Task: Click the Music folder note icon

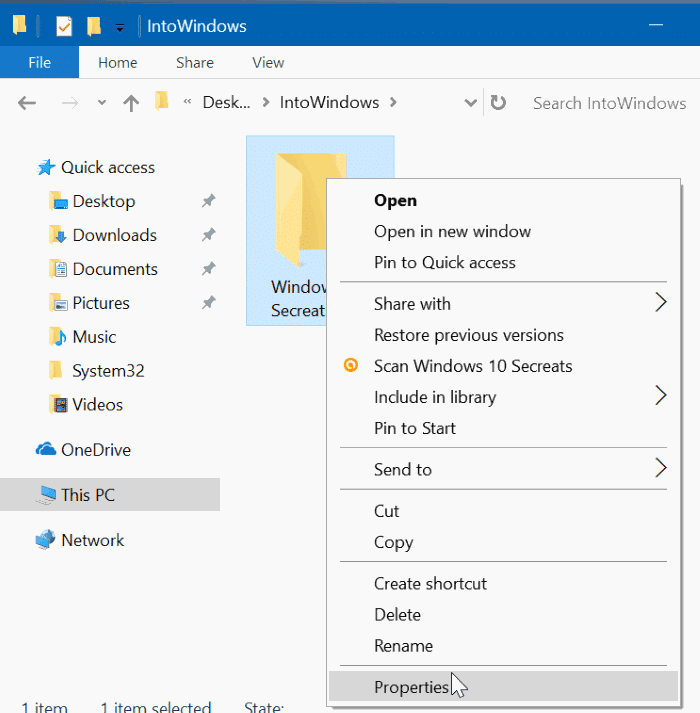Action: coord(57,336)
